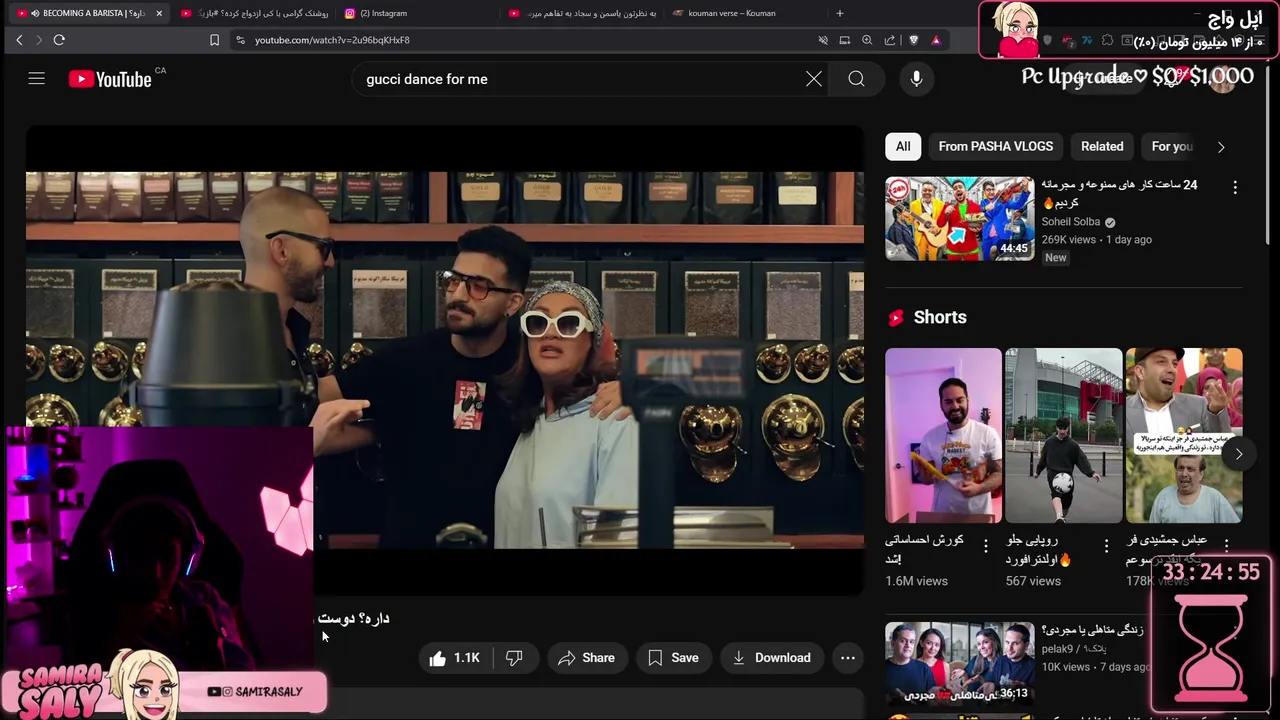Image resolution: width=1280 pixels, height=720 pixels.
Task: Click the Download button
Action: pyautogui.click(x=771, y=658)
